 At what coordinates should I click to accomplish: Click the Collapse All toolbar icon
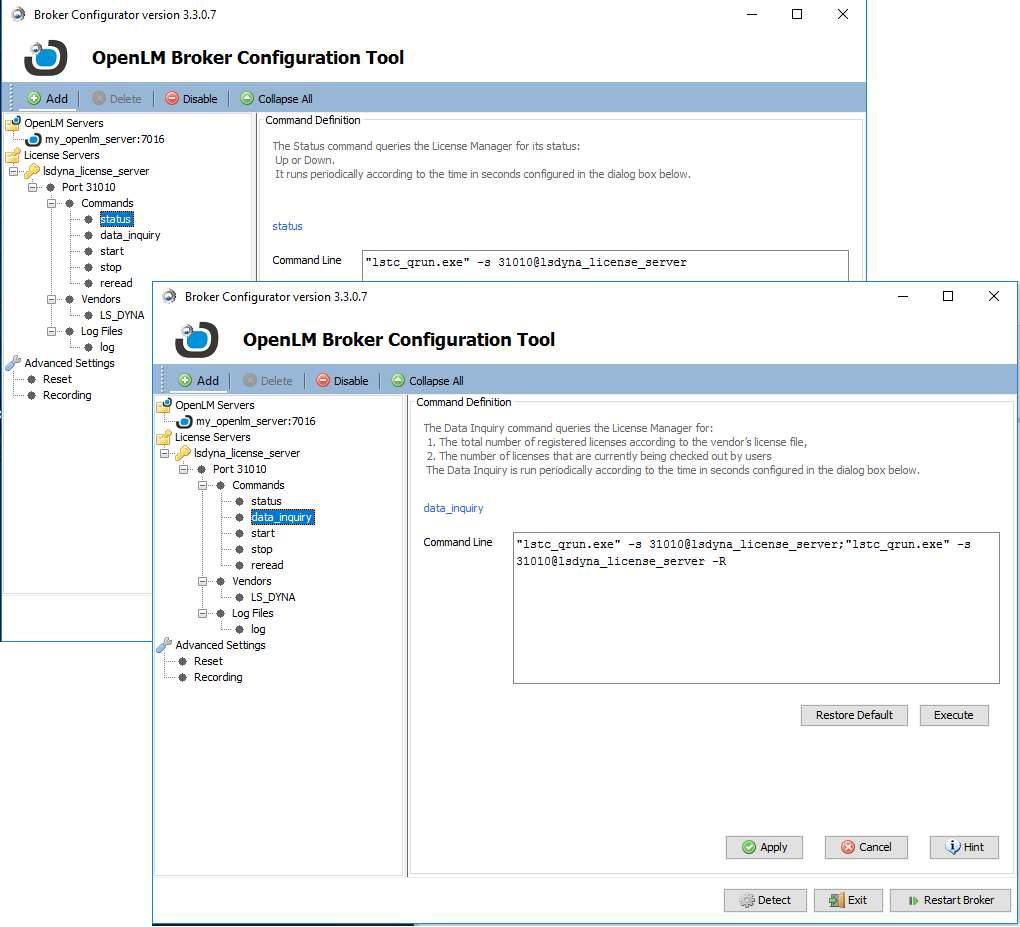[x=397, y=380]
